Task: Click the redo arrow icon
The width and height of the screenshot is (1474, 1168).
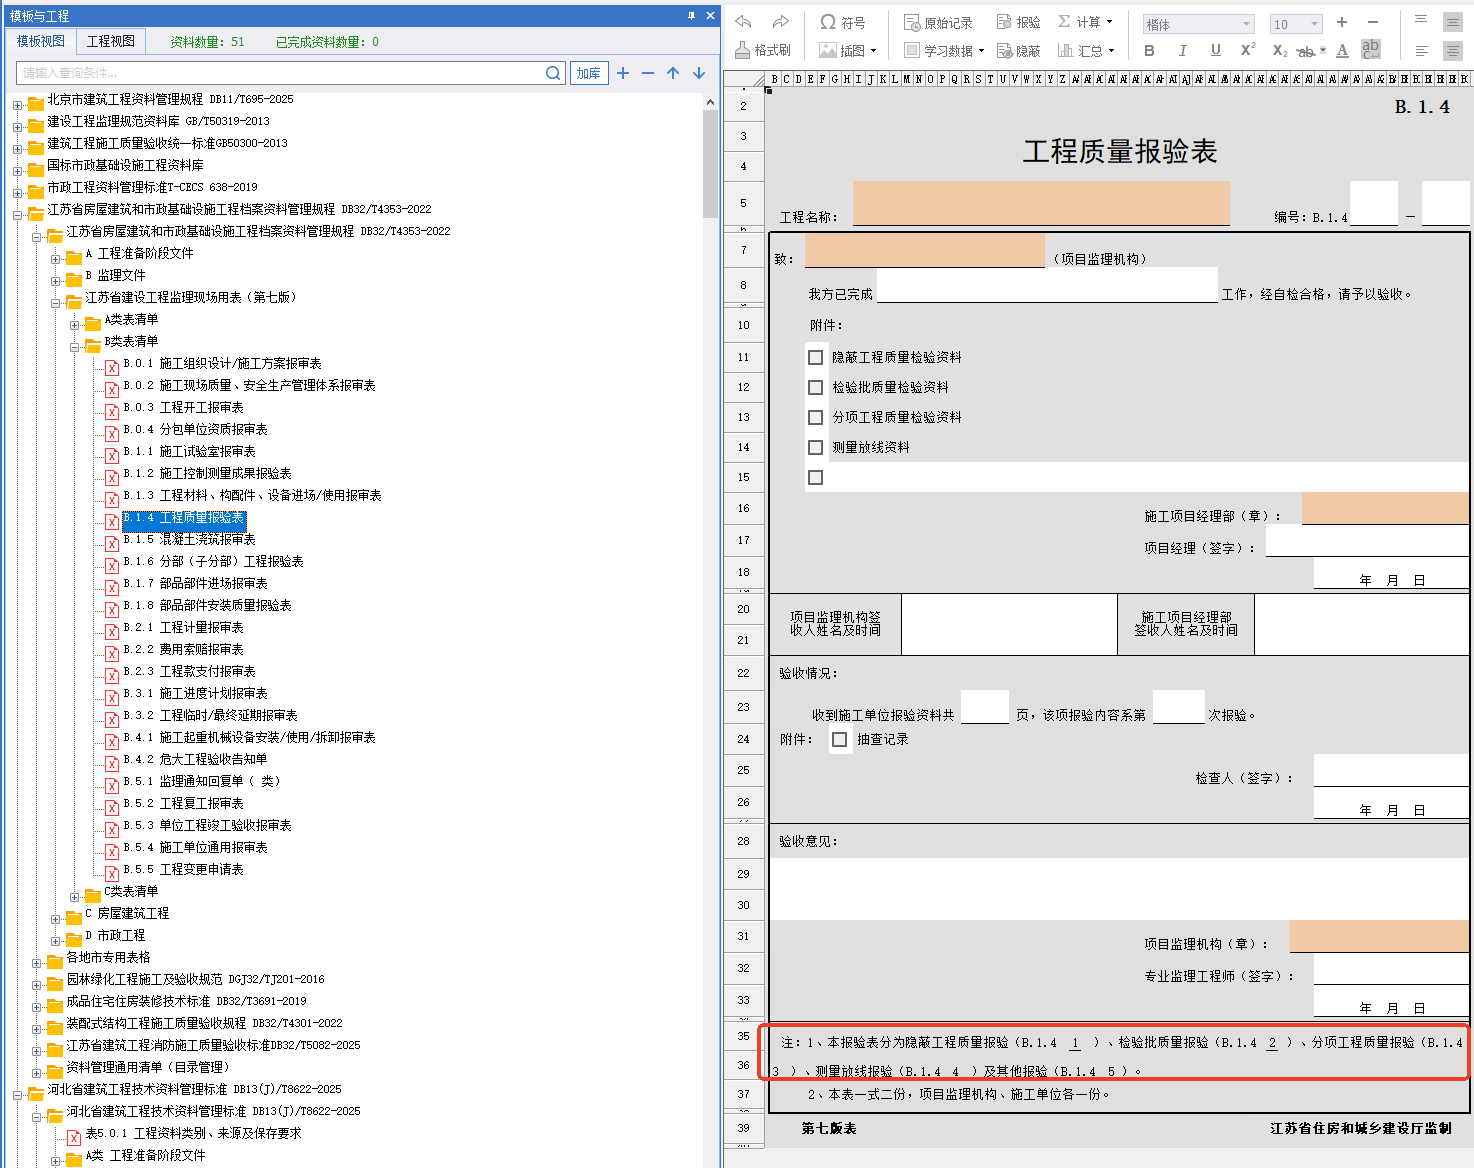Action: point(781,22)
